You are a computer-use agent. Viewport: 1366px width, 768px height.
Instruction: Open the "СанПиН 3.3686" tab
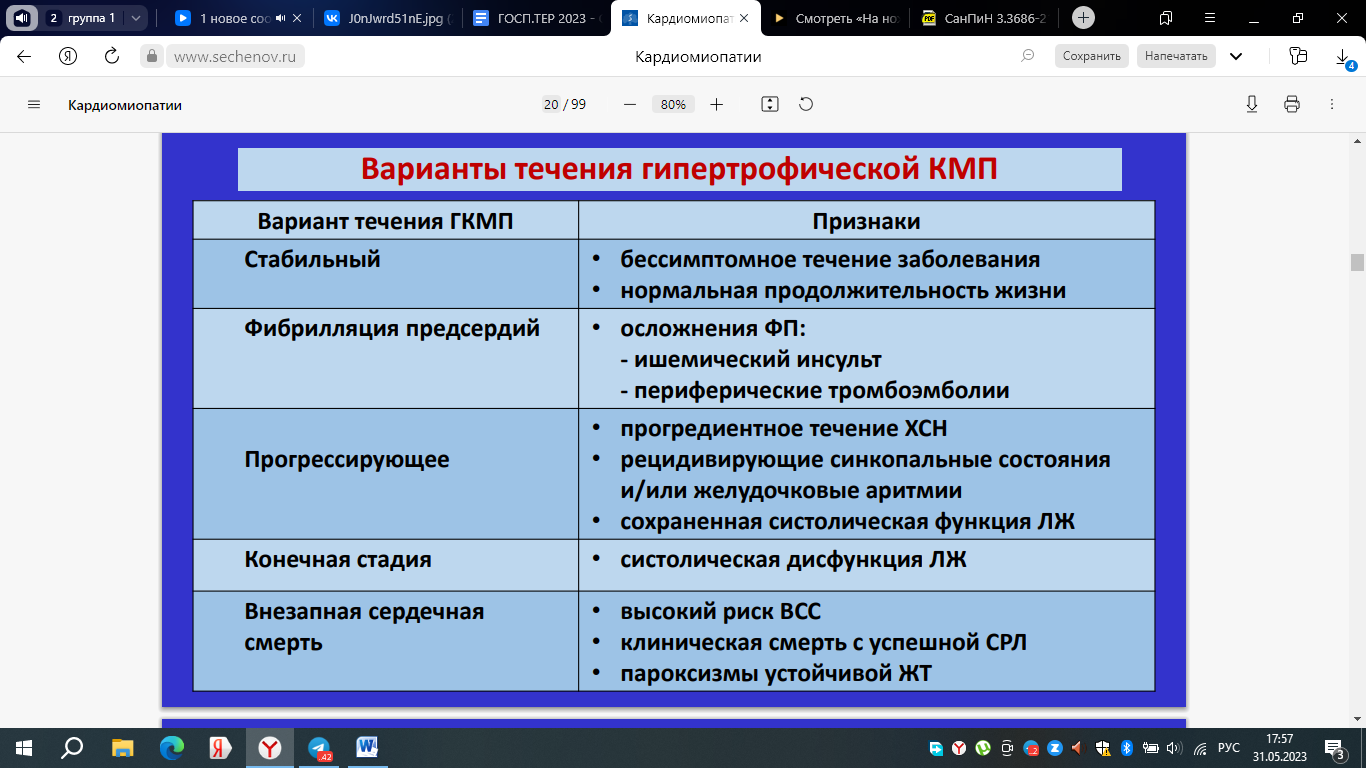pyautogui.click(x=985, y=17)
